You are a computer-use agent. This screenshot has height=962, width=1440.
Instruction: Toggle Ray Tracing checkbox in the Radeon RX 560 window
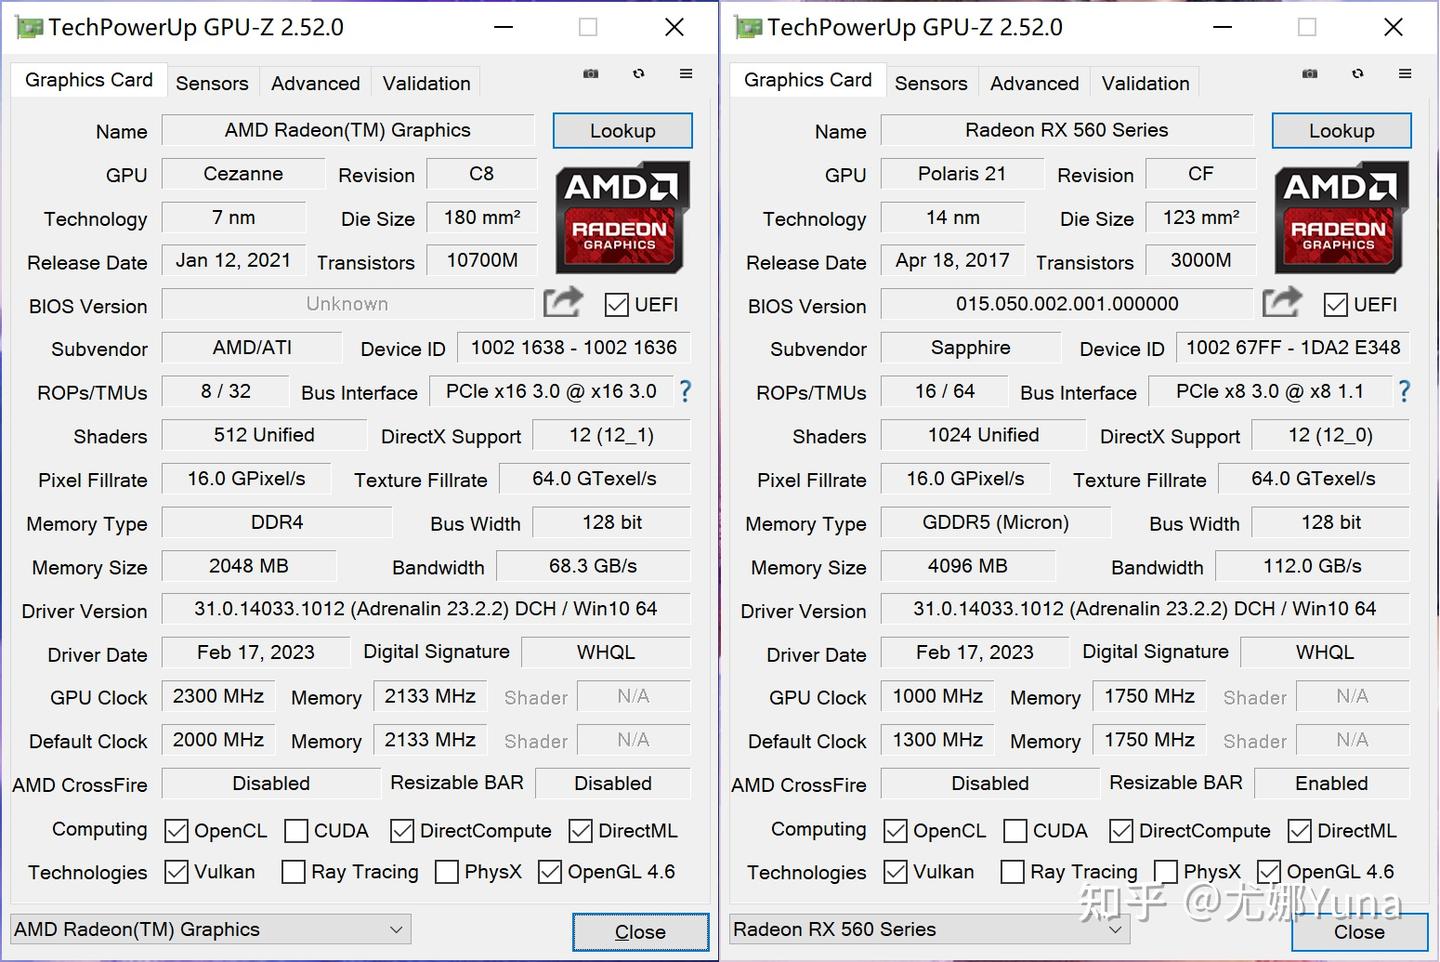[x=1012, y=872]
